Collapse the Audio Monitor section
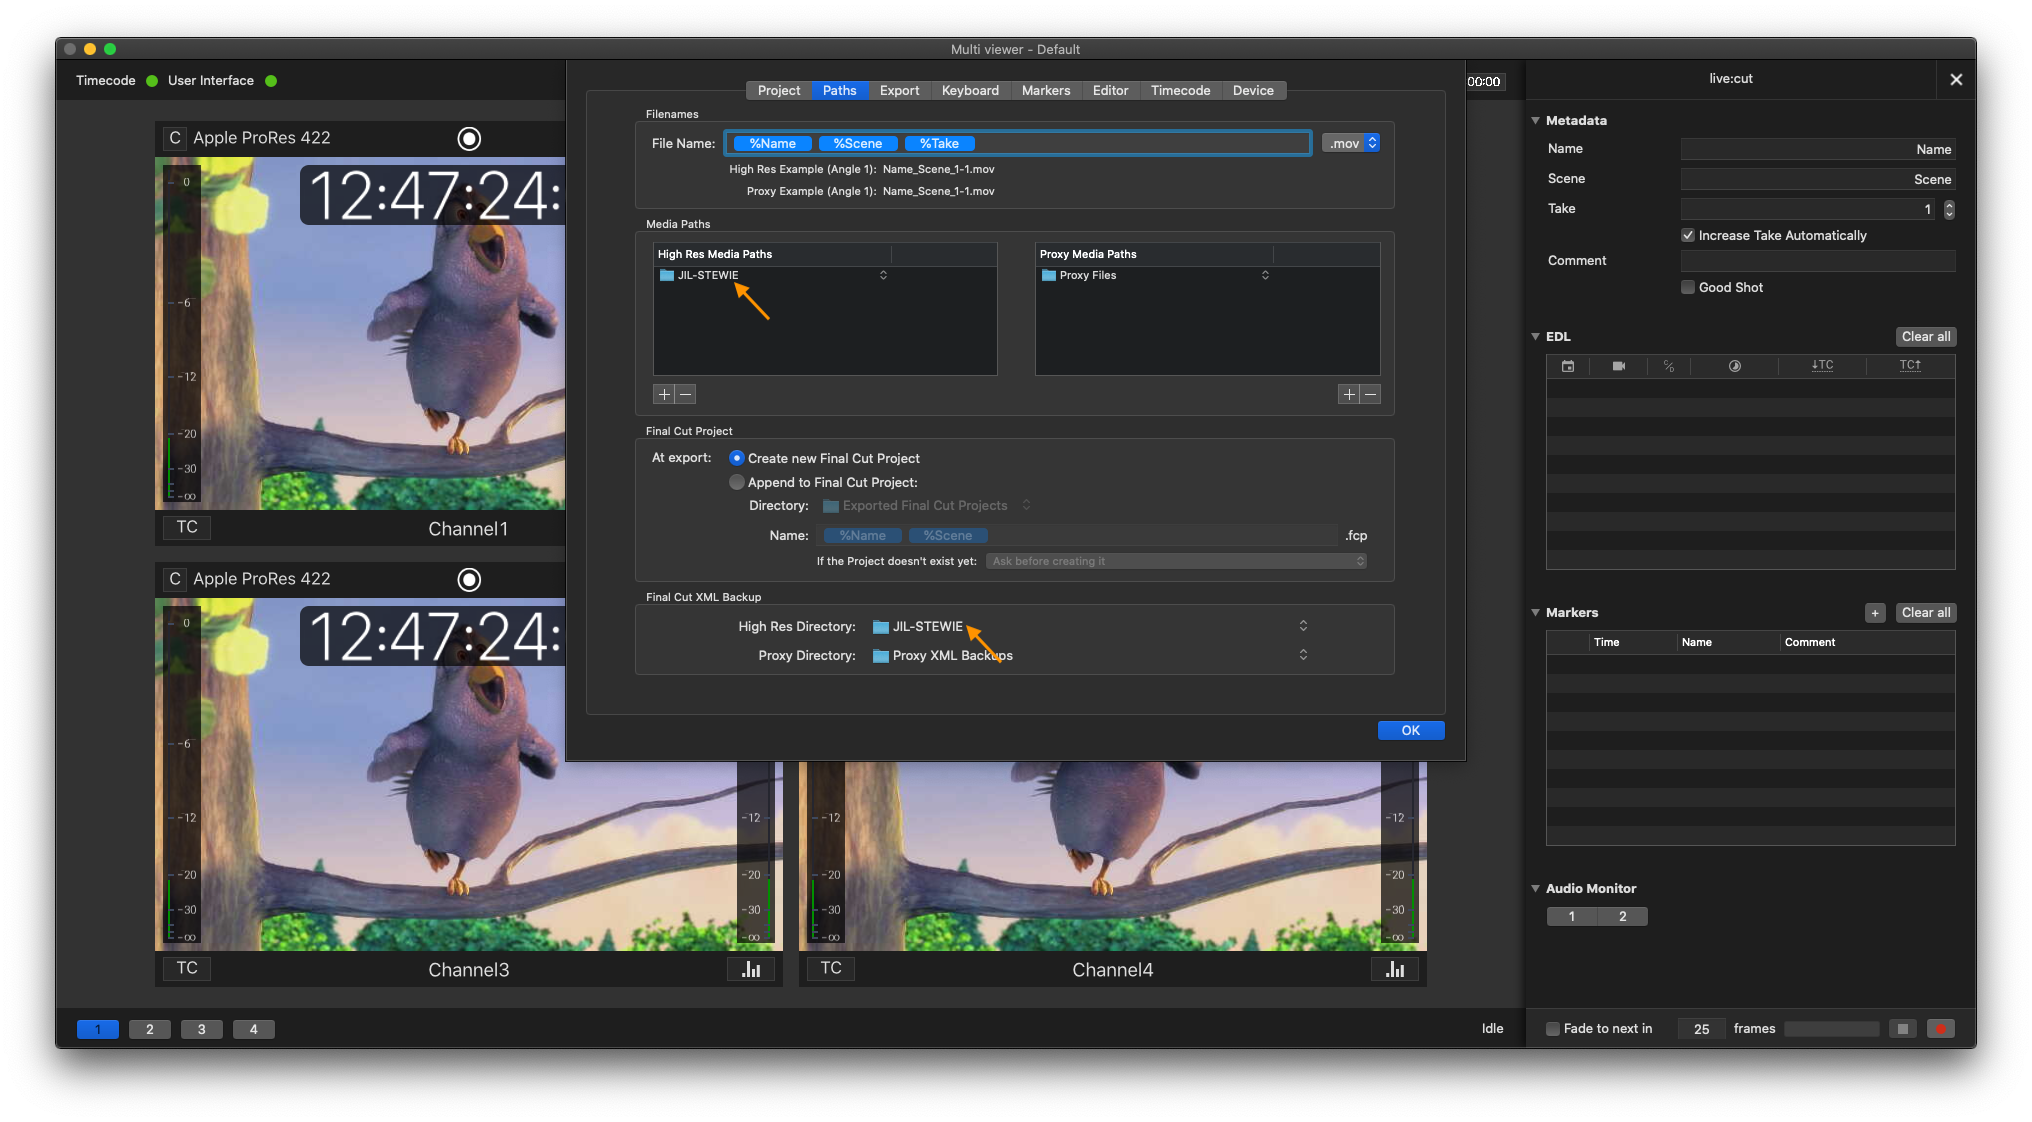2032x1122 pixels. point(1536,888)
